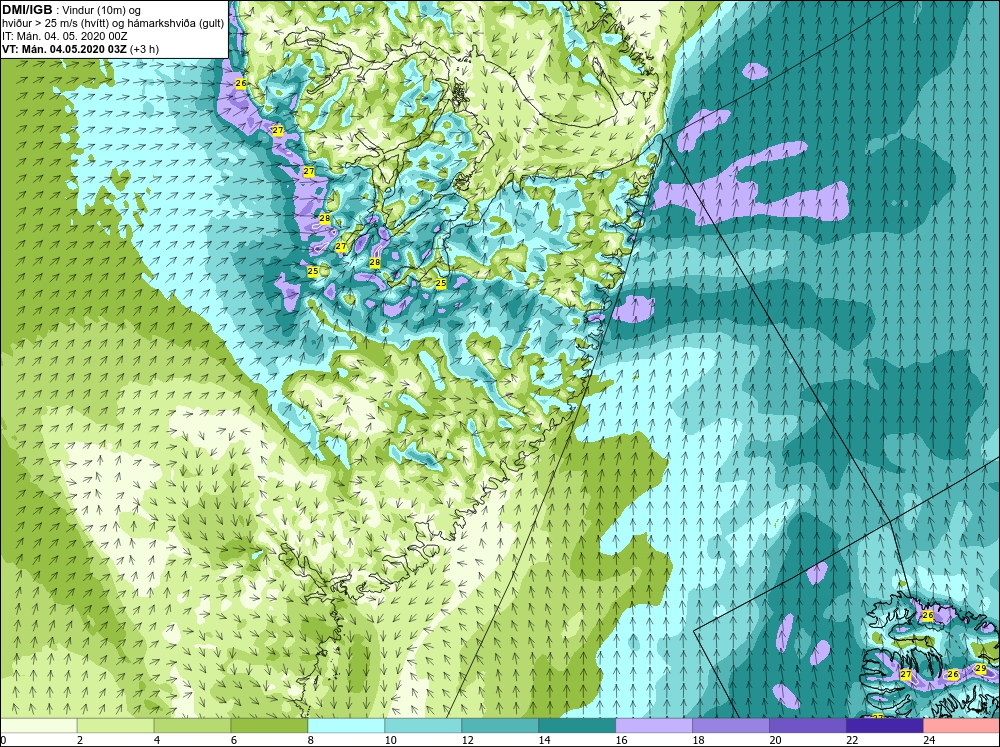Click the legend scale value 2
Image resolution: width=1000 pixels, height=747 pixels.
point(80,740)
